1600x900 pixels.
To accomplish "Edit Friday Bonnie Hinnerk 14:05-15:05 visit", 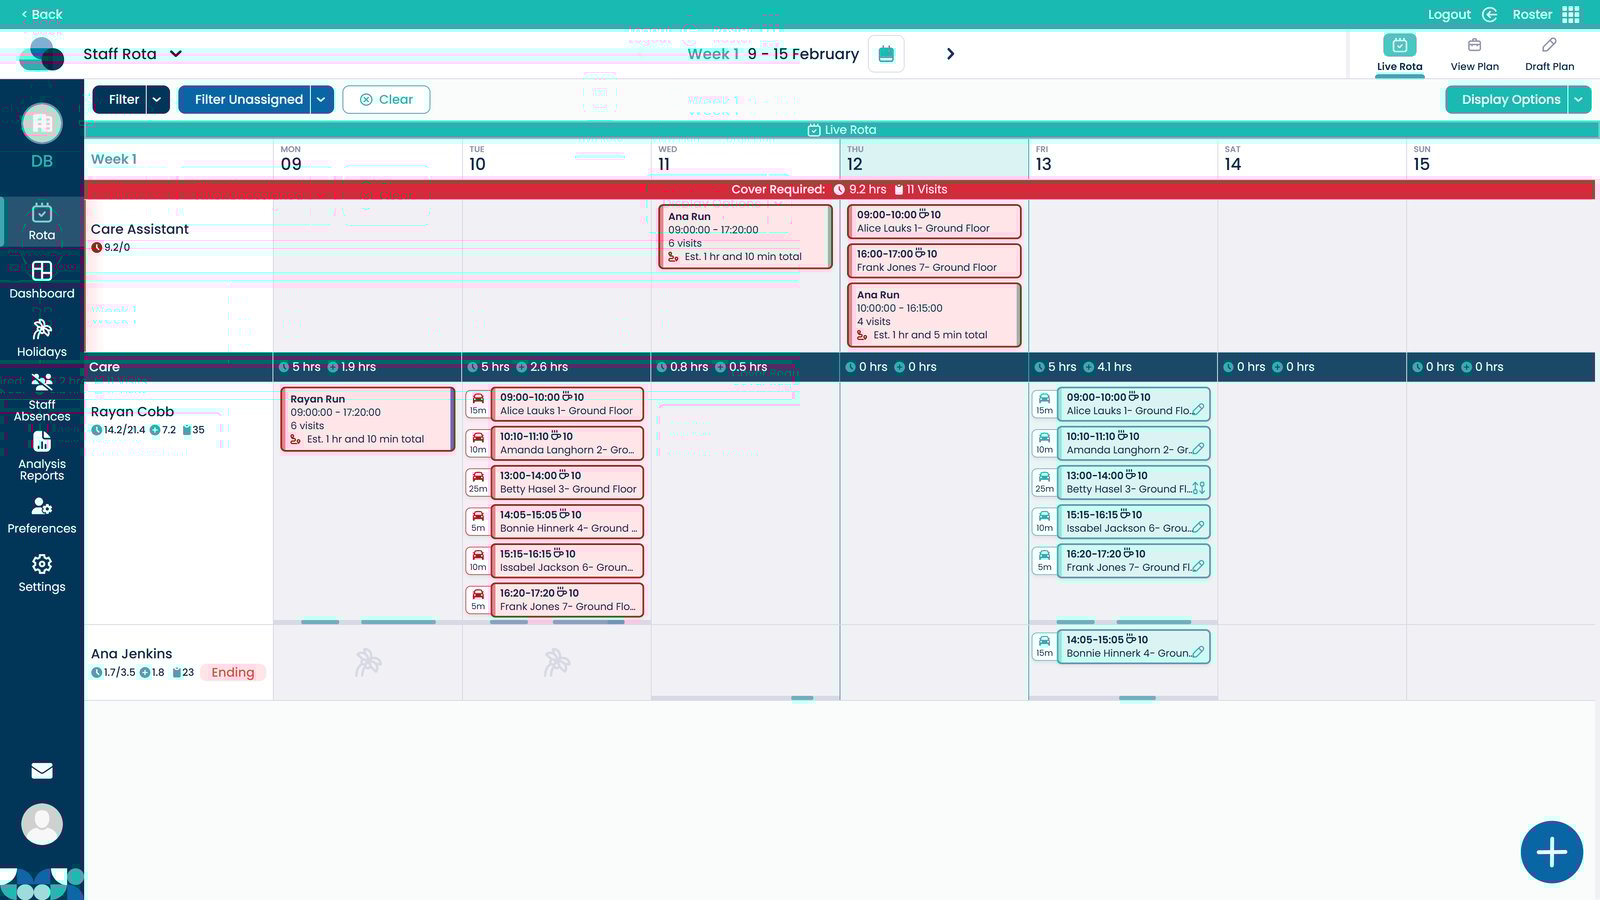I will (x=1198, y=652).
